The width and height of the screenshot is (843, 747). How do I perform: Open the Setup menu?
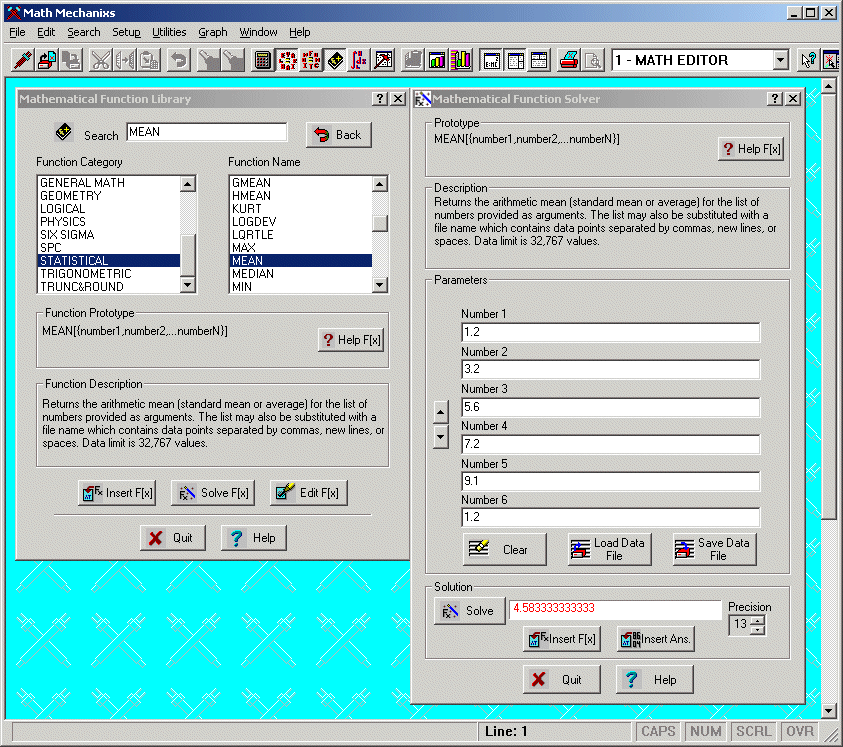tap(126, 32)
